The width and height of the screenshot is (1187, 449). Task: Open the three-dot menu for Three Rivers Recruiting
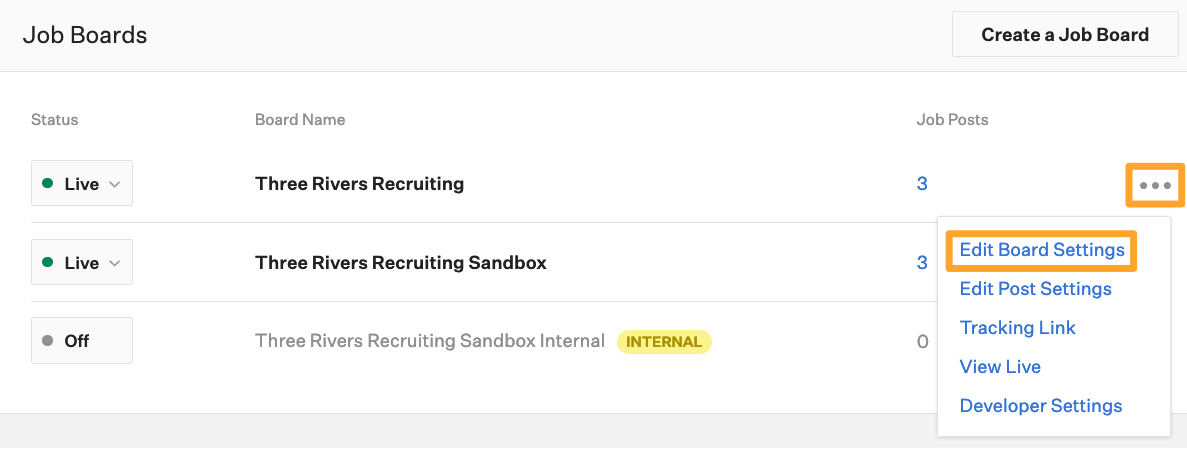(x=1155, y=185)
